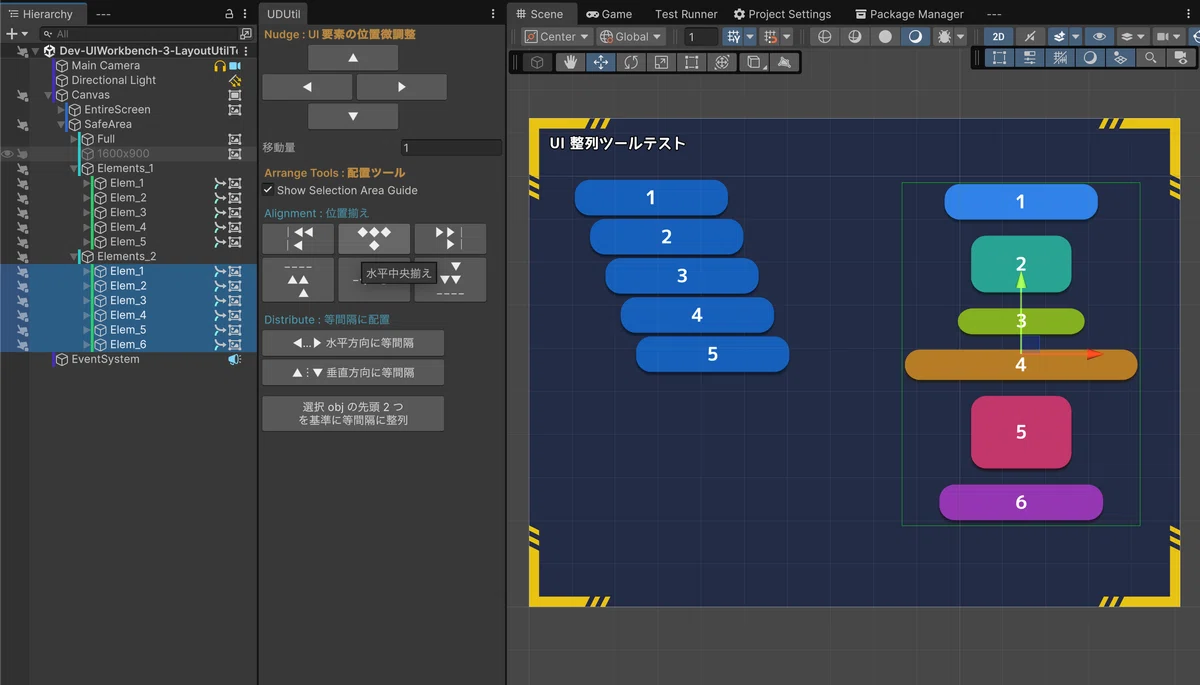Select EventSystem in hierarchy
The height and width of the screenshot is (685, 1200).
tap(105, 359)
